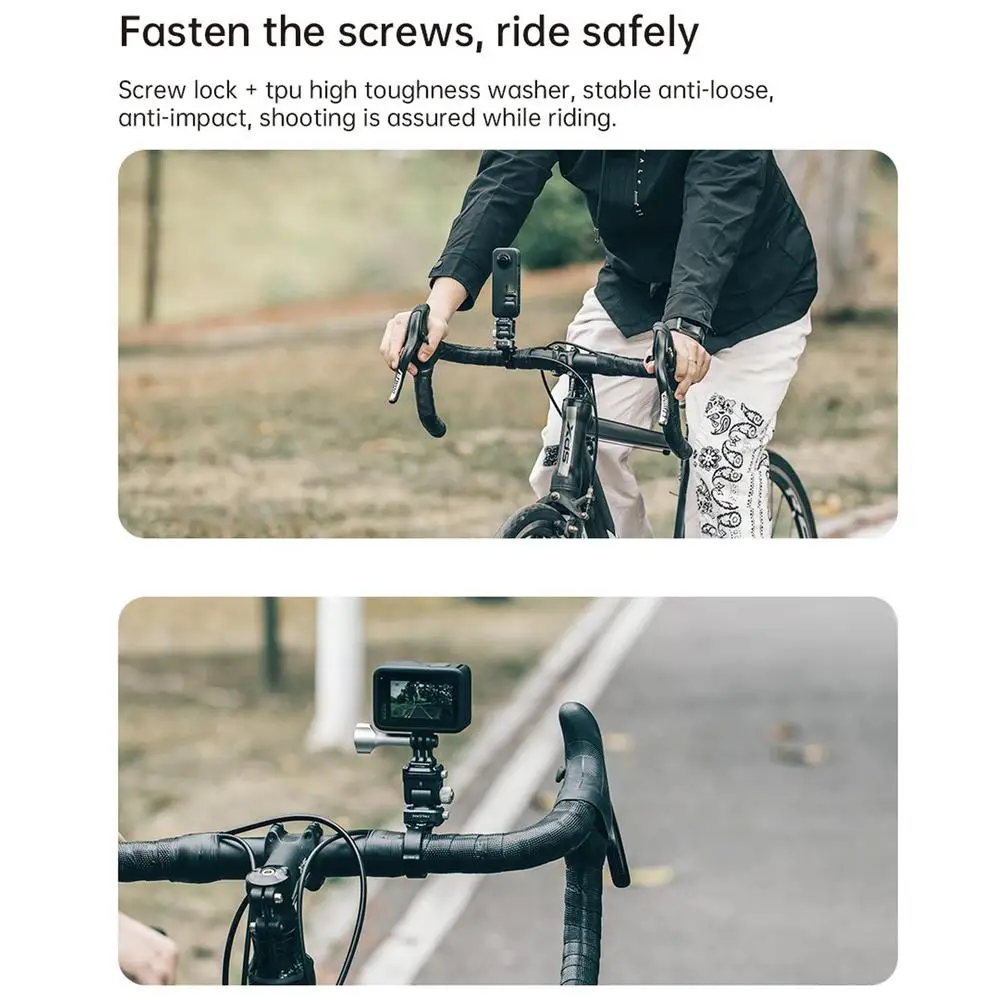Click the 360 camera mounted on handlebar
The width and height of the screenshot is (1000, 1000).
click(x=506, y=283)
